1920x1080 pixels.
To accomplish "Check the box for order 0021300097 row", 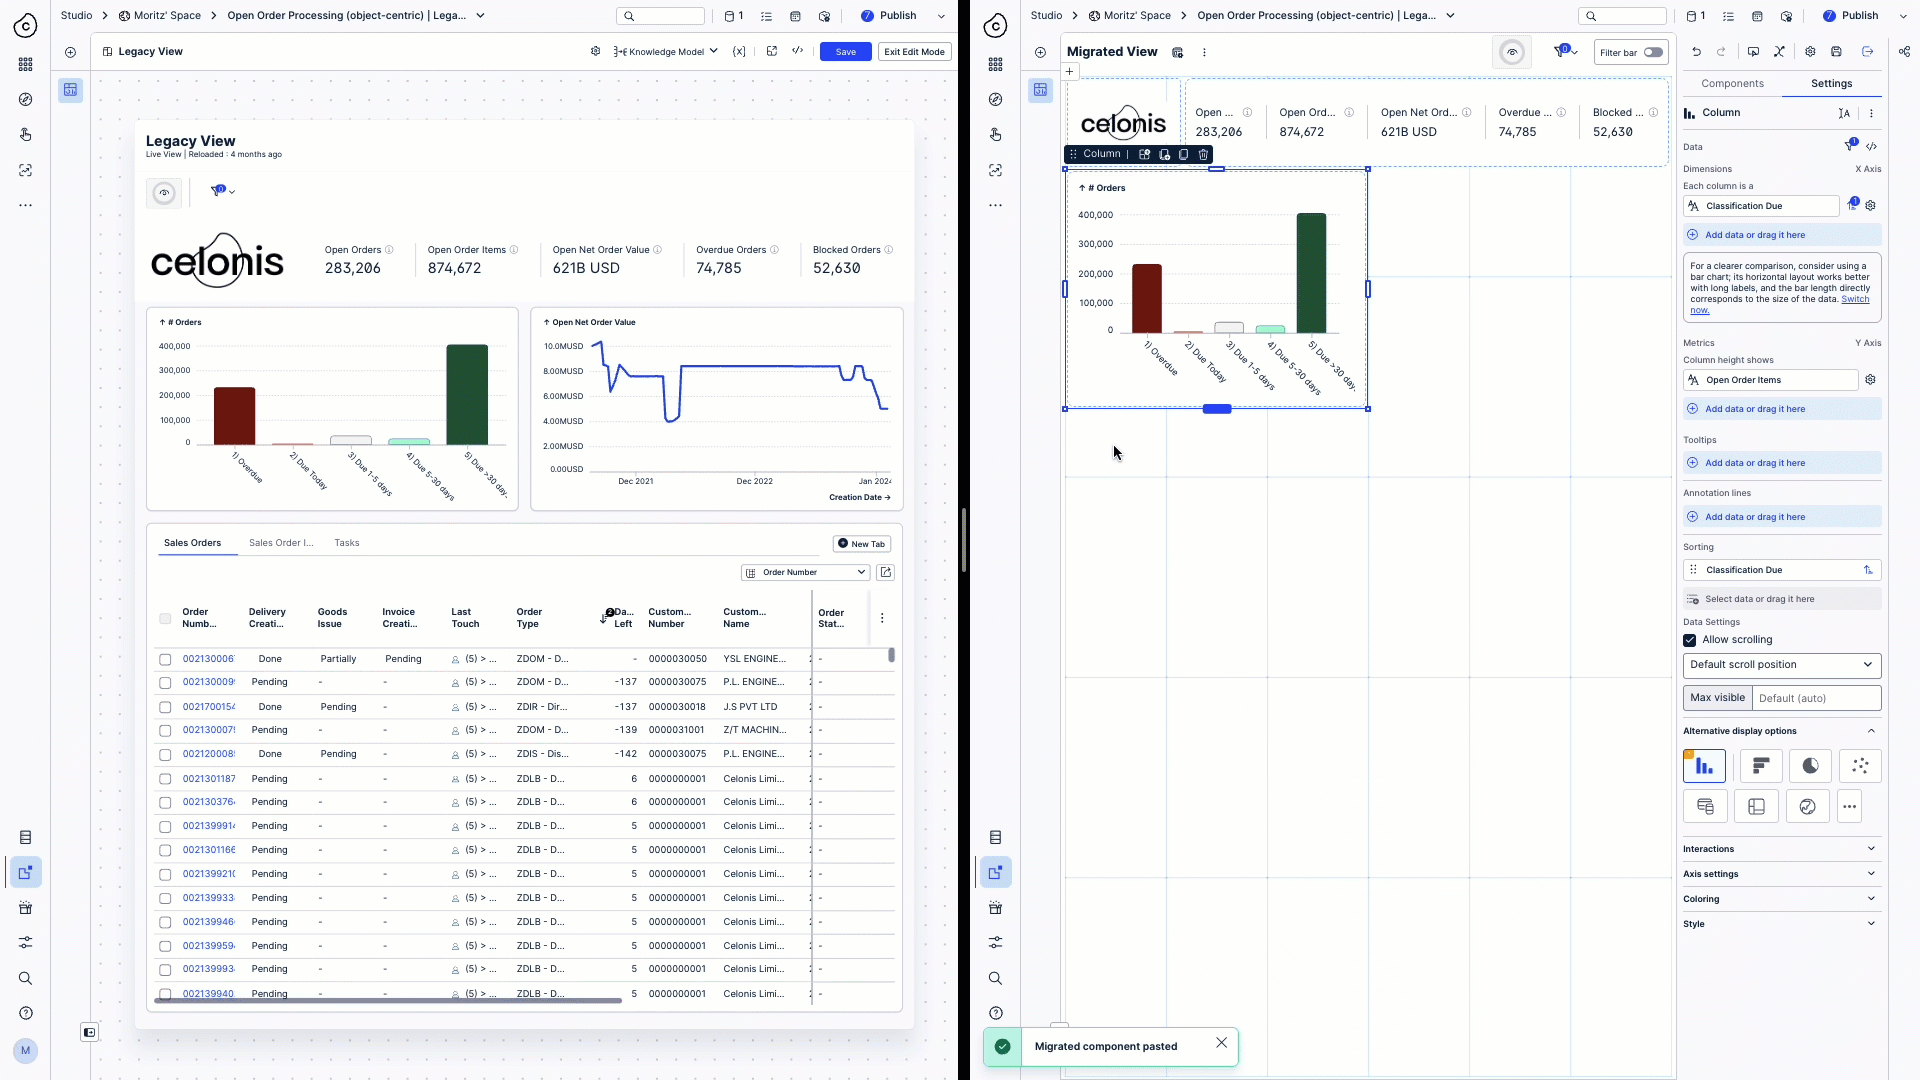I will click(165, 683).
